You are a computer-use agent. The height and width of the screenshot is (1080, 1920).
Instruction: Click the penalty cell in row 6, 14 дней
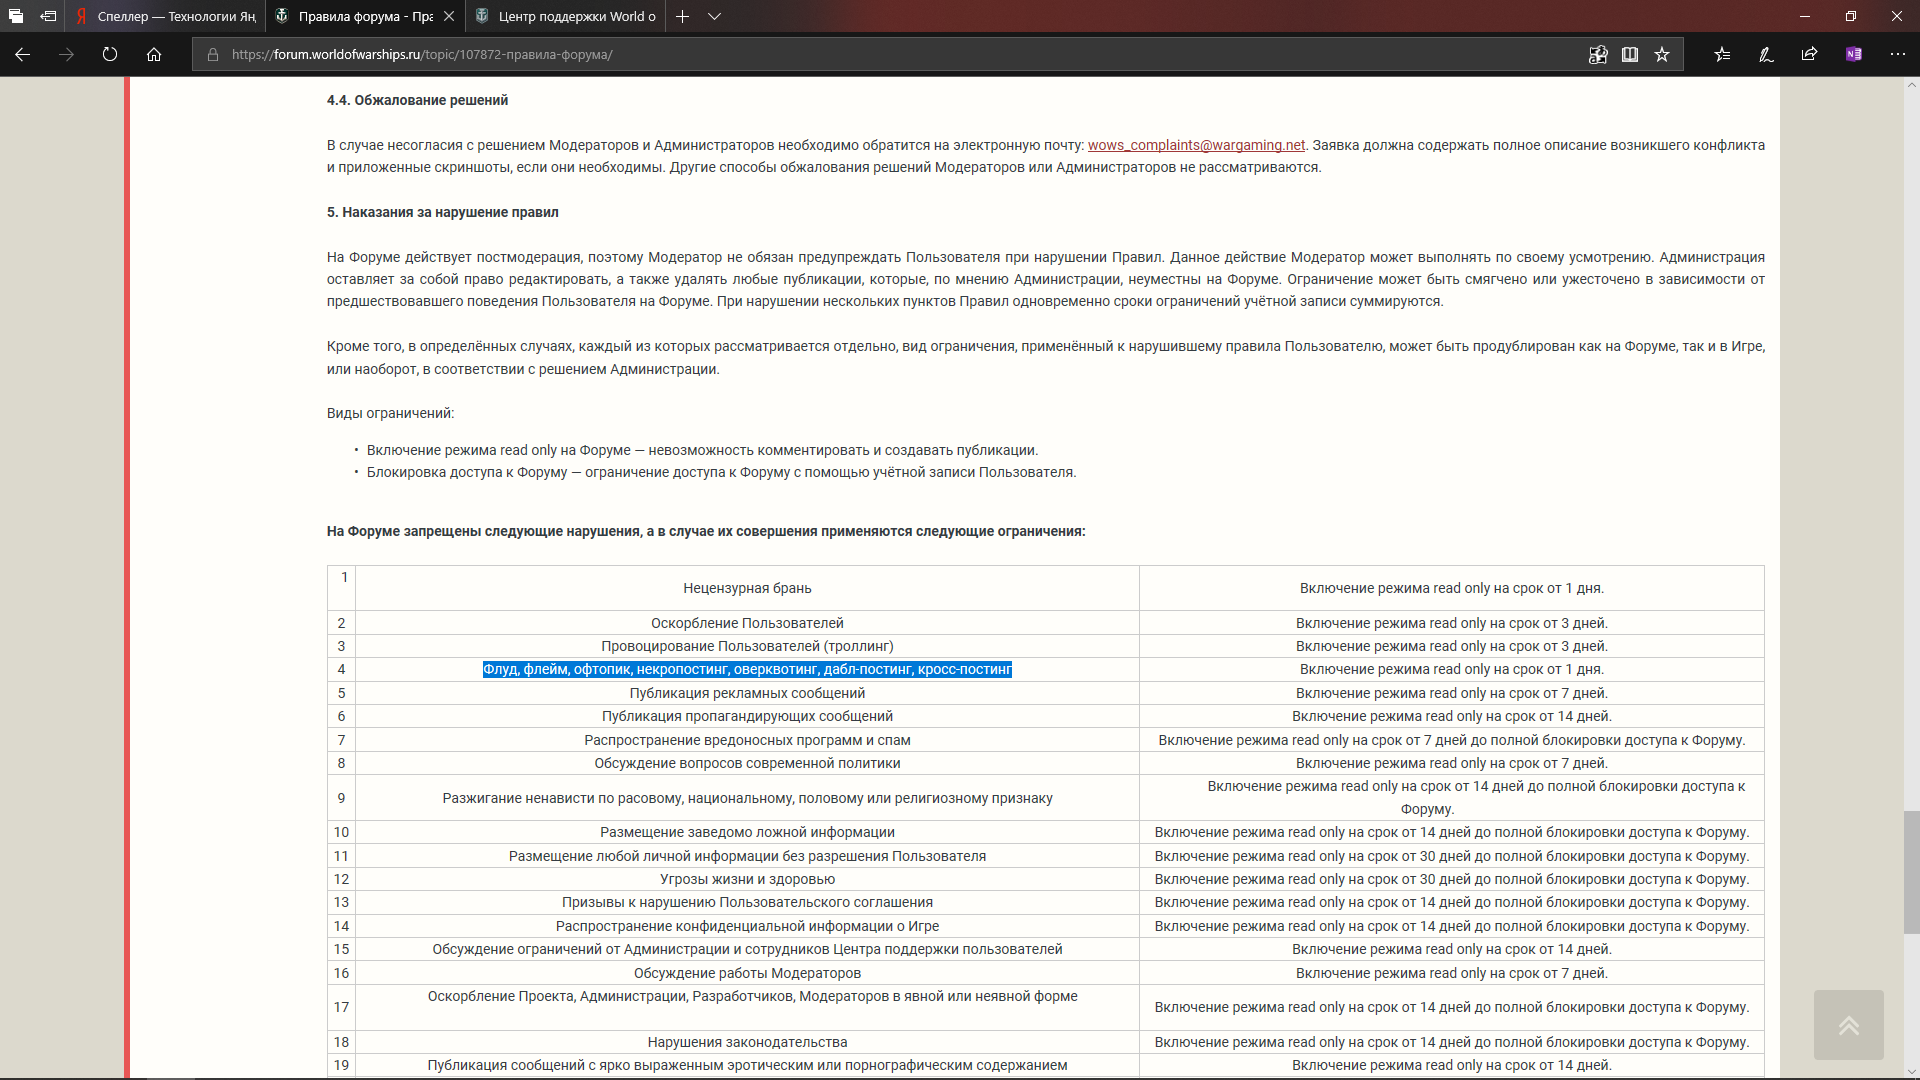tap(1451, 716)
